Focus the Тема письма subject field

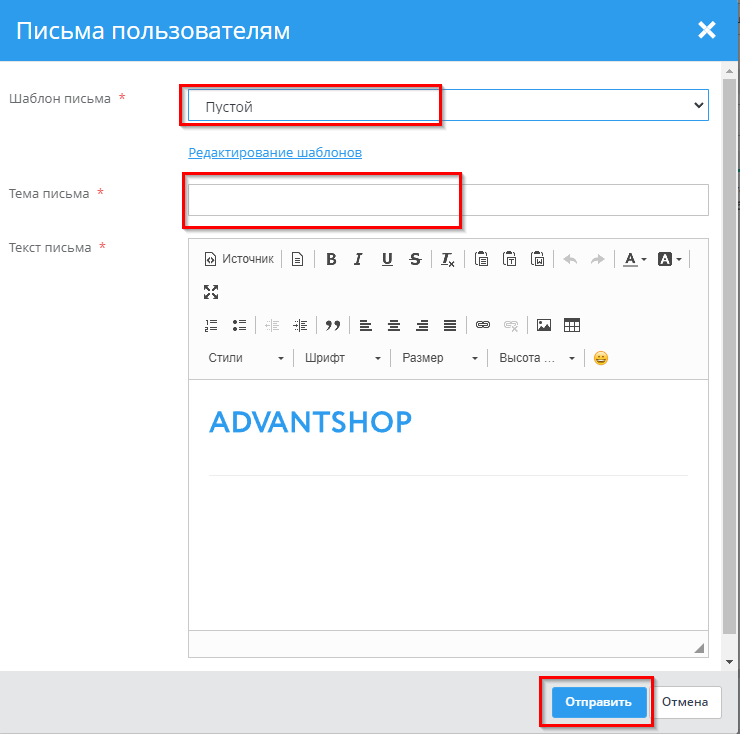[448, 200]
